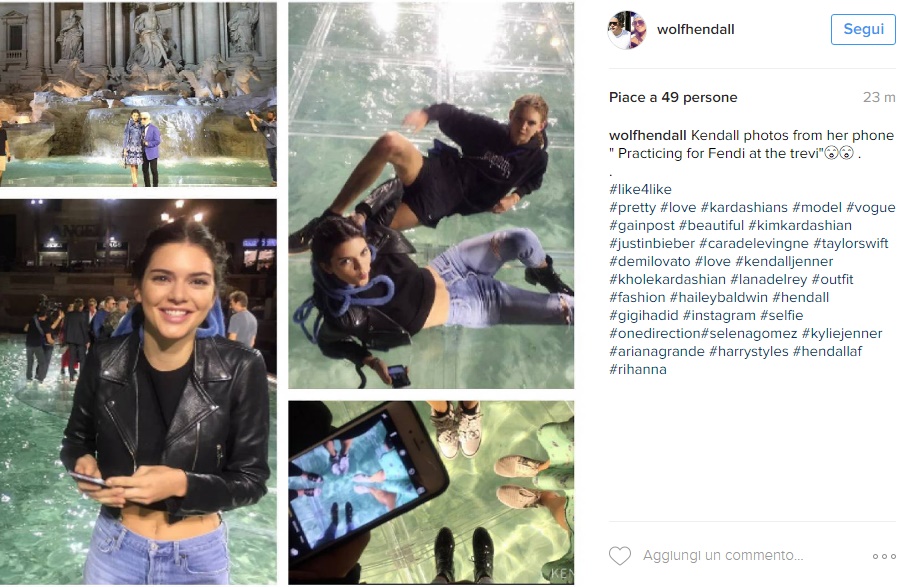Open the Trevi fountain photo at top left

point(138,94)
